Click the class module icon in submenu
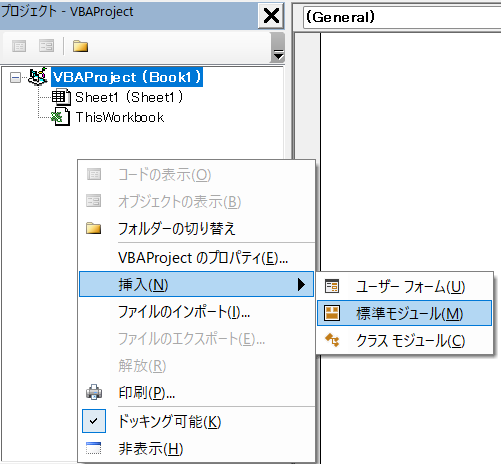This screenshot has height=464, width=501. click(332, 340)
